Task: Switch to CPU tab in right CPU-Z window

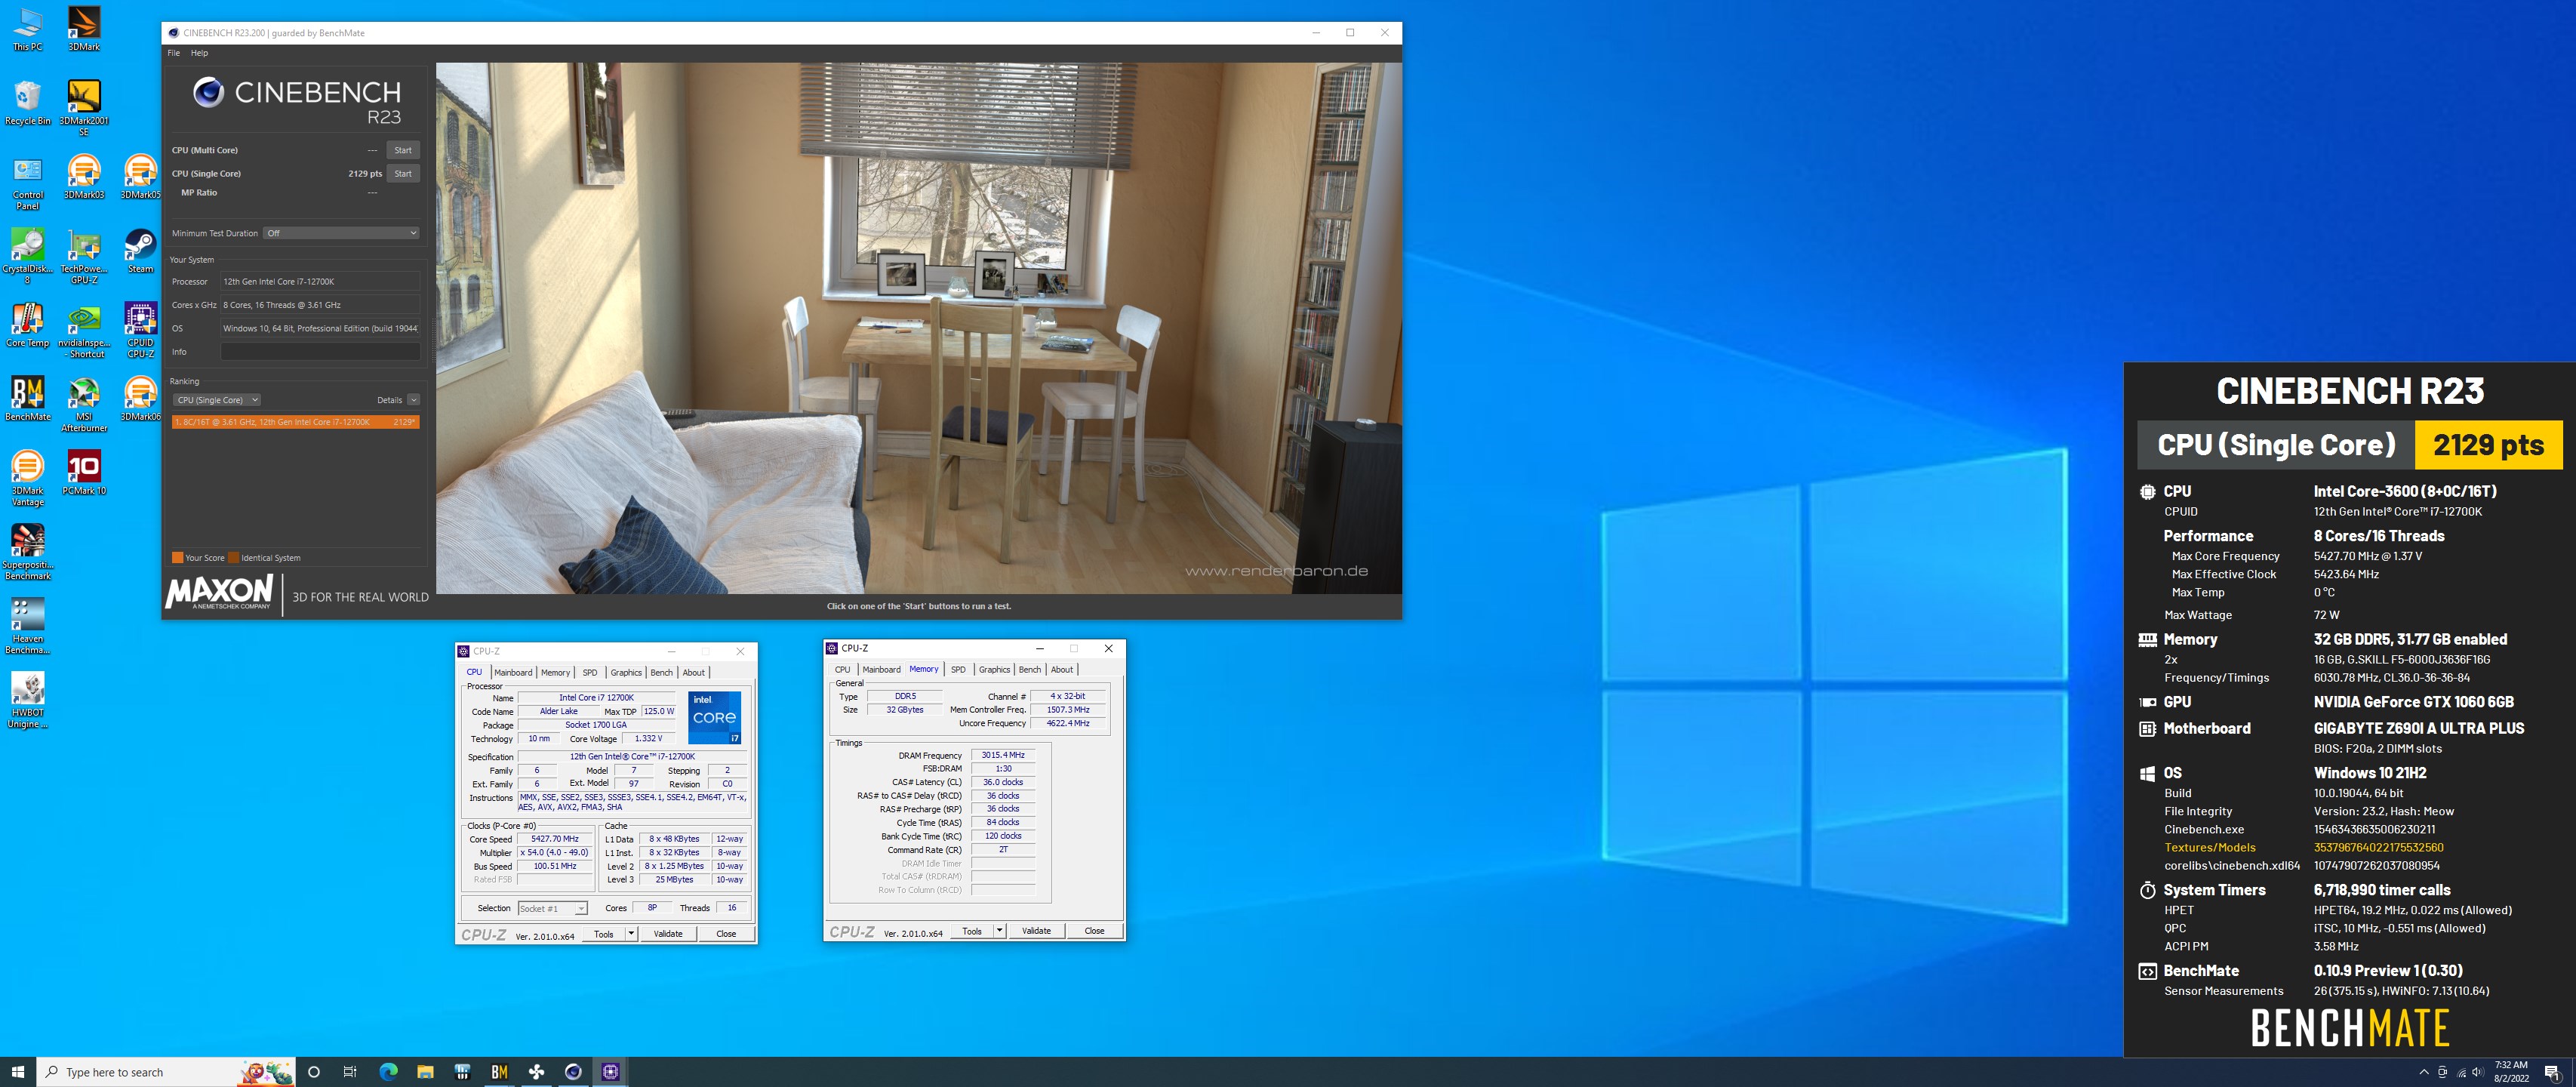Action: [843, 670]
